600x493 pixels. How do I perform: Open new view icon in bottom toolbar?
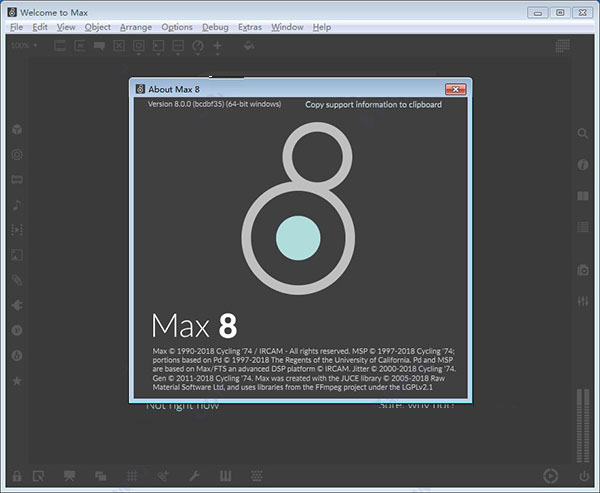(38, 476)
